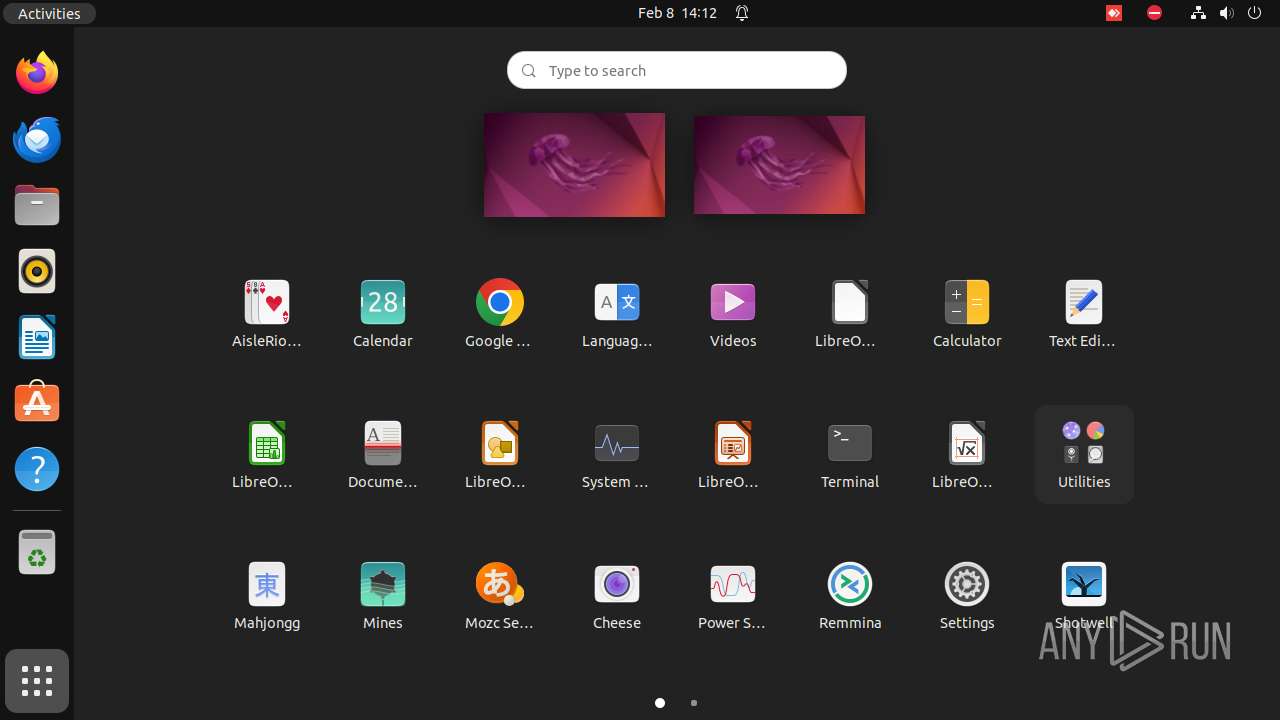This screenshot has width=1280, height=720.
Task: Go to the second app grid page dot
Action: point(694,703)
